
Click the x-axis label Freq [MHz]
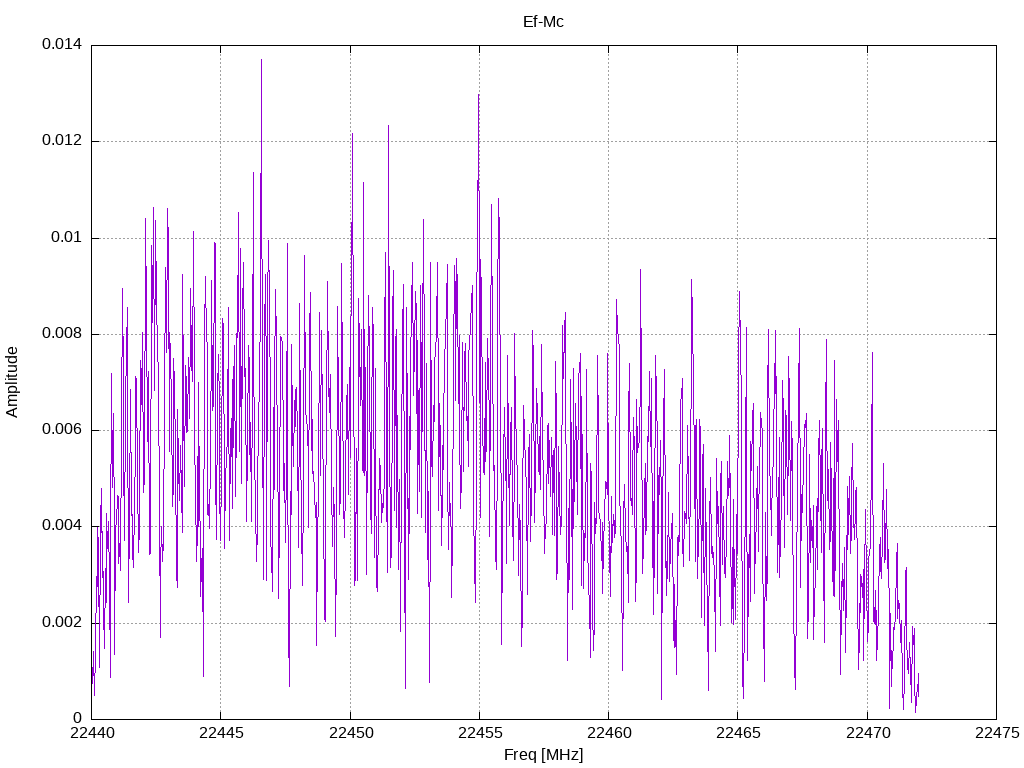(543, 755)
